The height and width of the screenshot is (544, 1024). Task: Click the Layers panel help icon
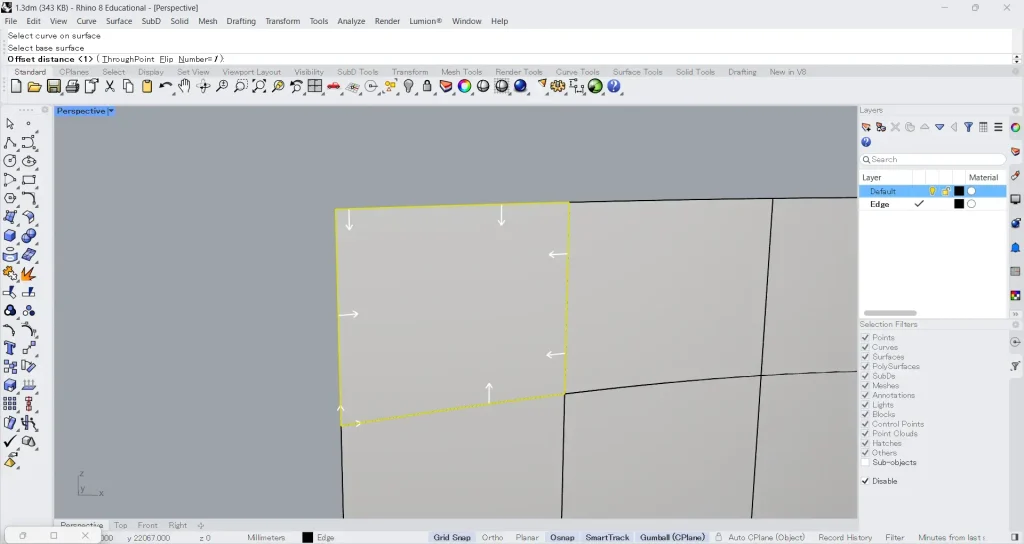pos(866,142)
